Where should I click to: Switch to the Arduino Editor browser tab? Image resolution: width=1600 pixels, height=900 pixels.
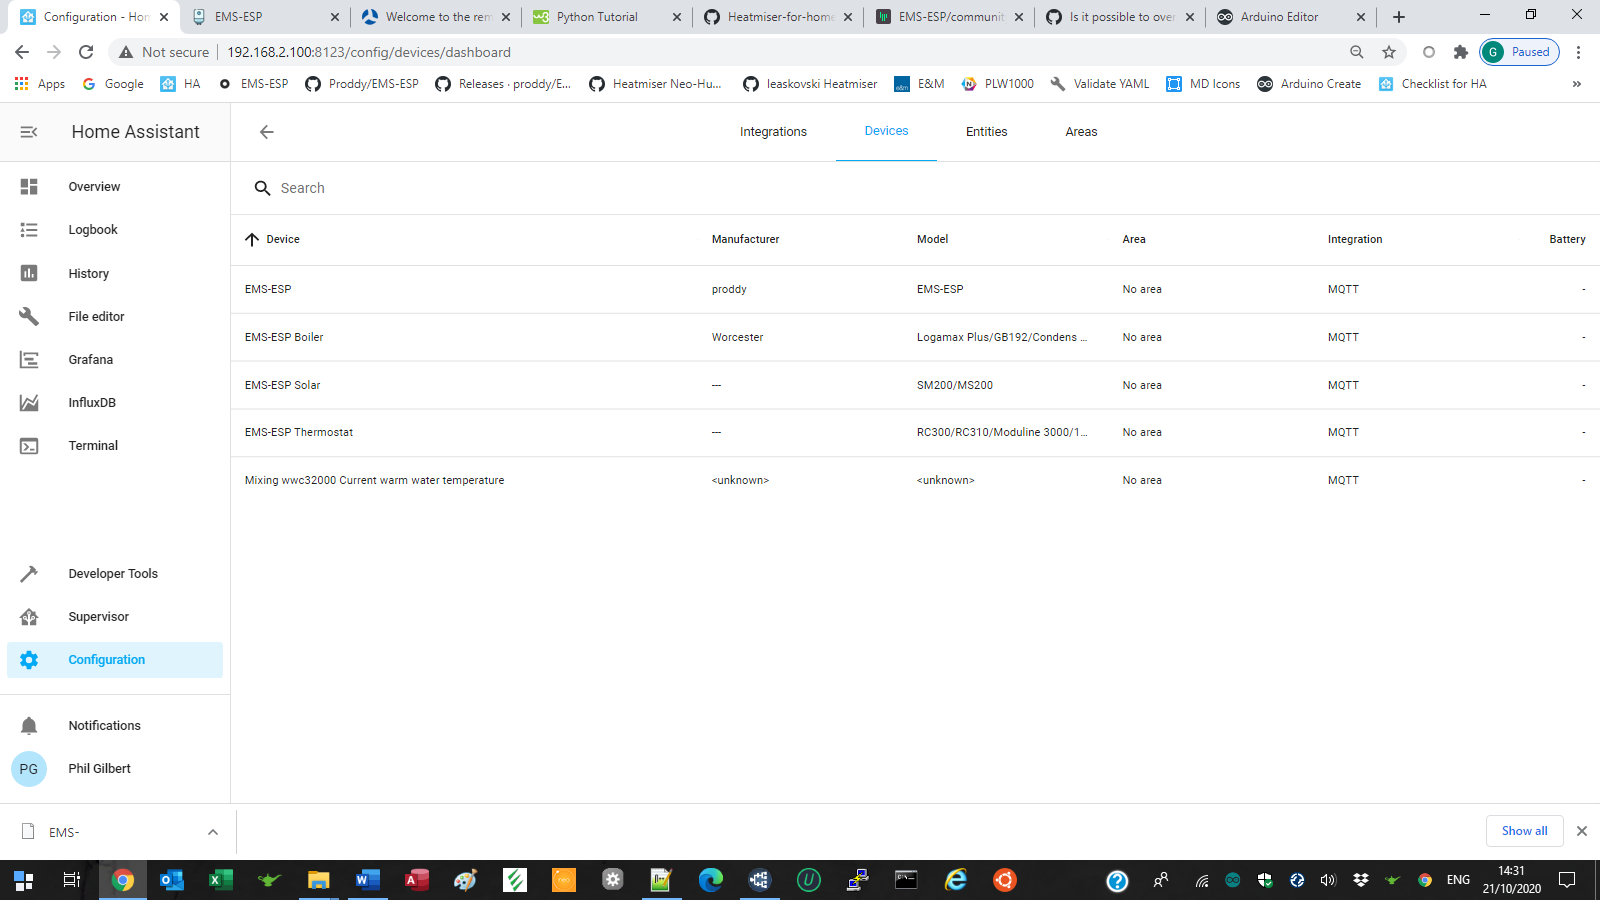click(x=1290, y=17)
